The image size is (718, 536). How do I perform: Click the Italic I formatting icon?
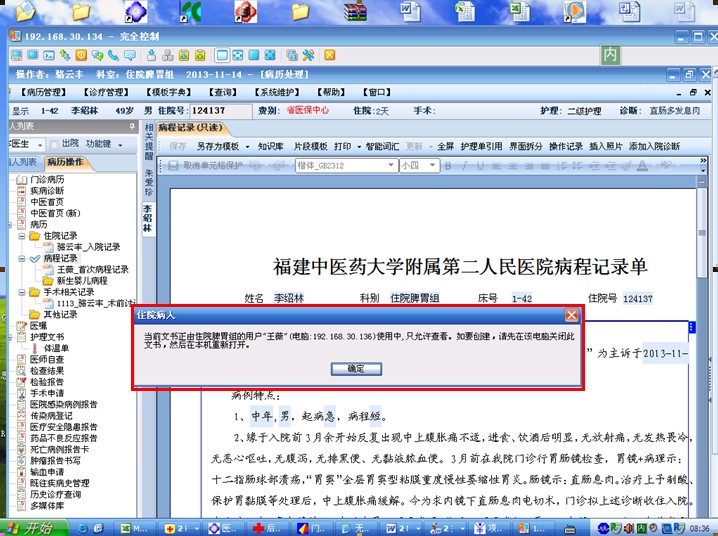(x=465, y=166)
